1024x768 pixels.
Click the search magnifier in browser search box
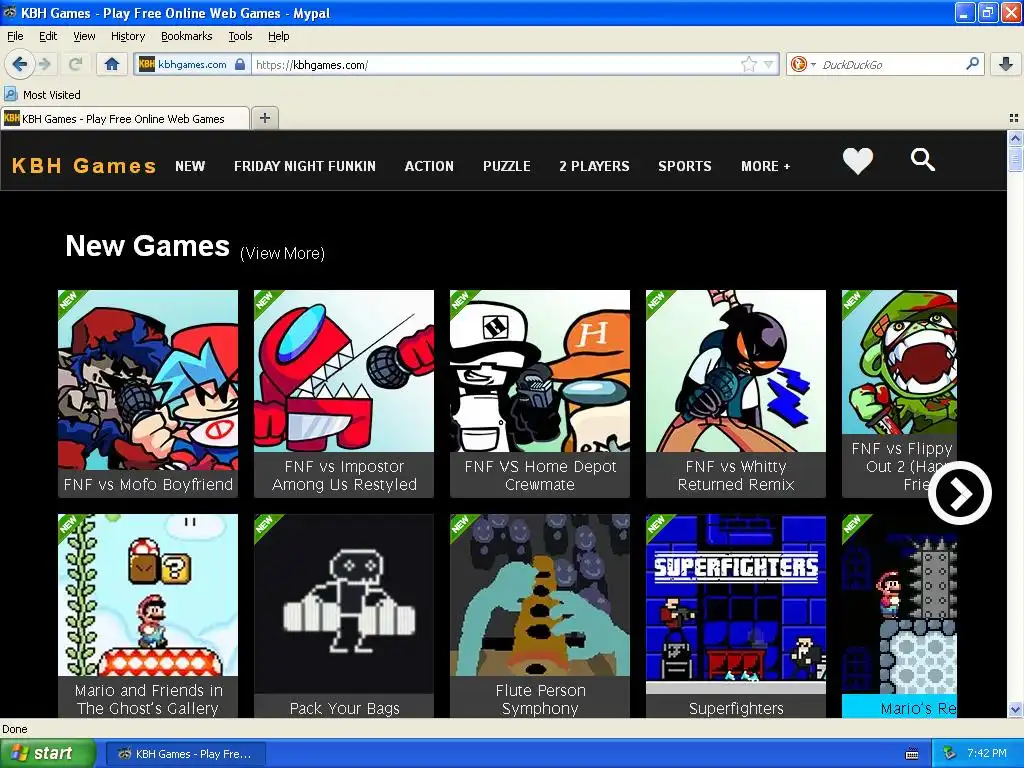[972, 63]
